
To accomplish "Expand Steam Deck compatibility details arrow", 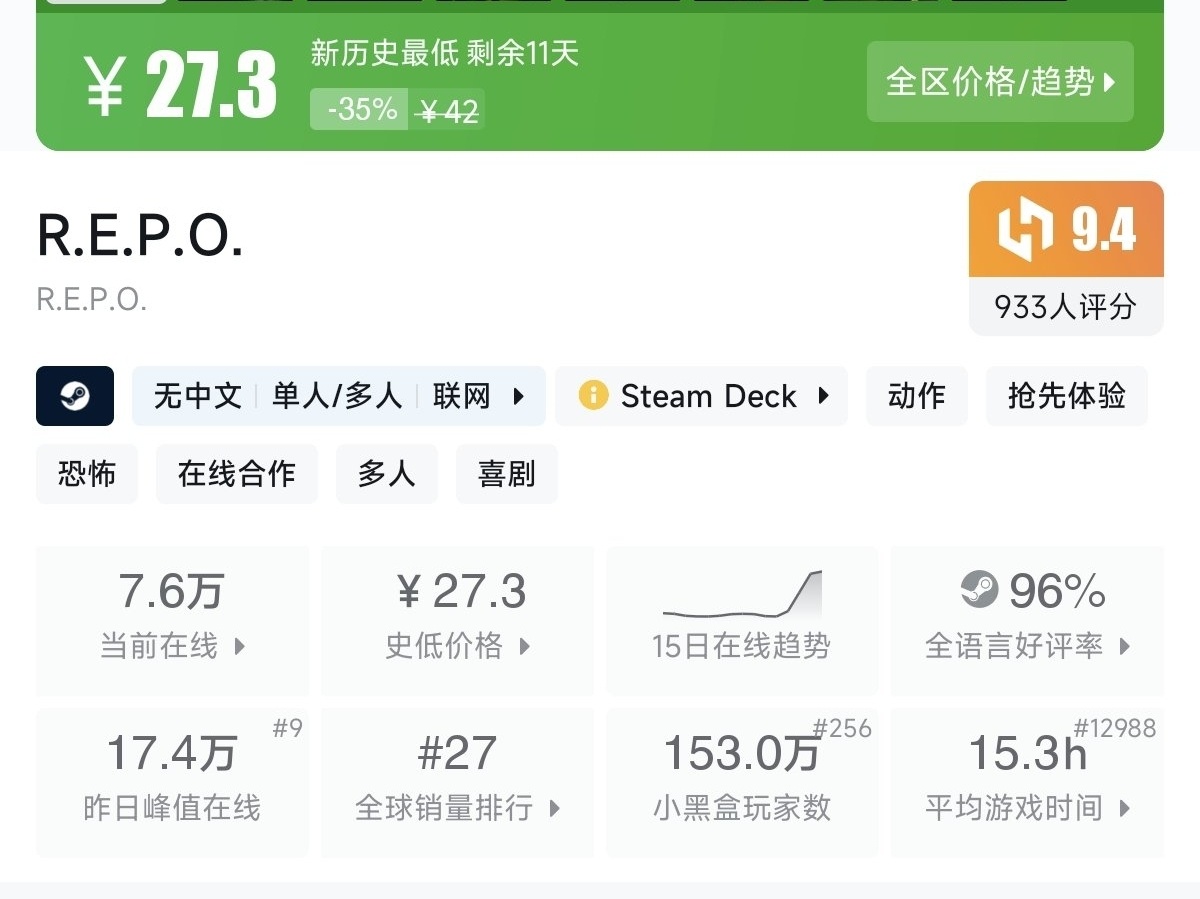I will pos(823,396).
